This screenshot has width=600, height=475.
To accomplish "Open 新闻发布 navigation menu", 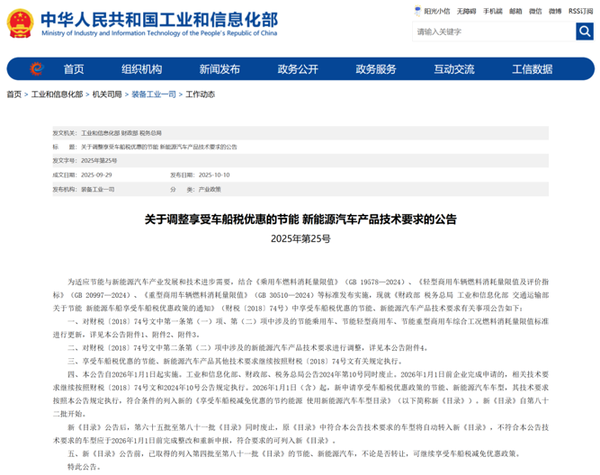I will (219, 69).
